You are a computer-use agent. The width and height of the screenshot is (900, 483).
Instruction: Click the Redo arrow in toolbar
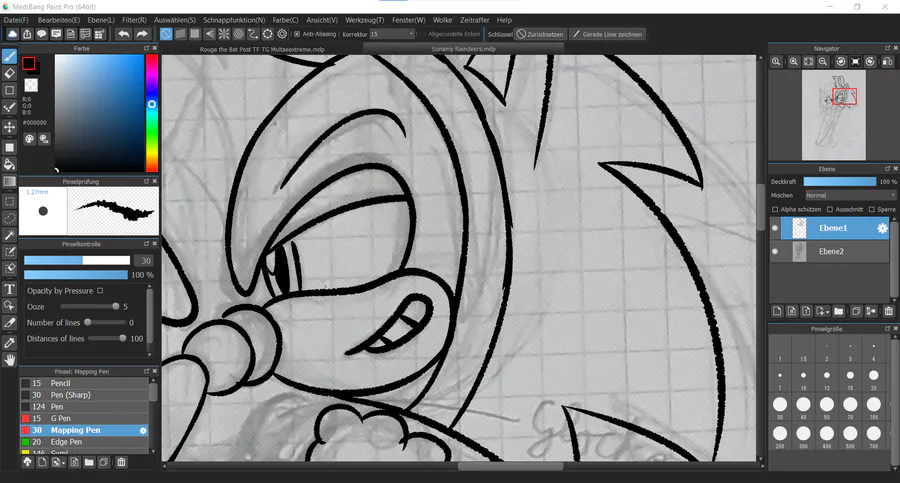tap(142, 34)
